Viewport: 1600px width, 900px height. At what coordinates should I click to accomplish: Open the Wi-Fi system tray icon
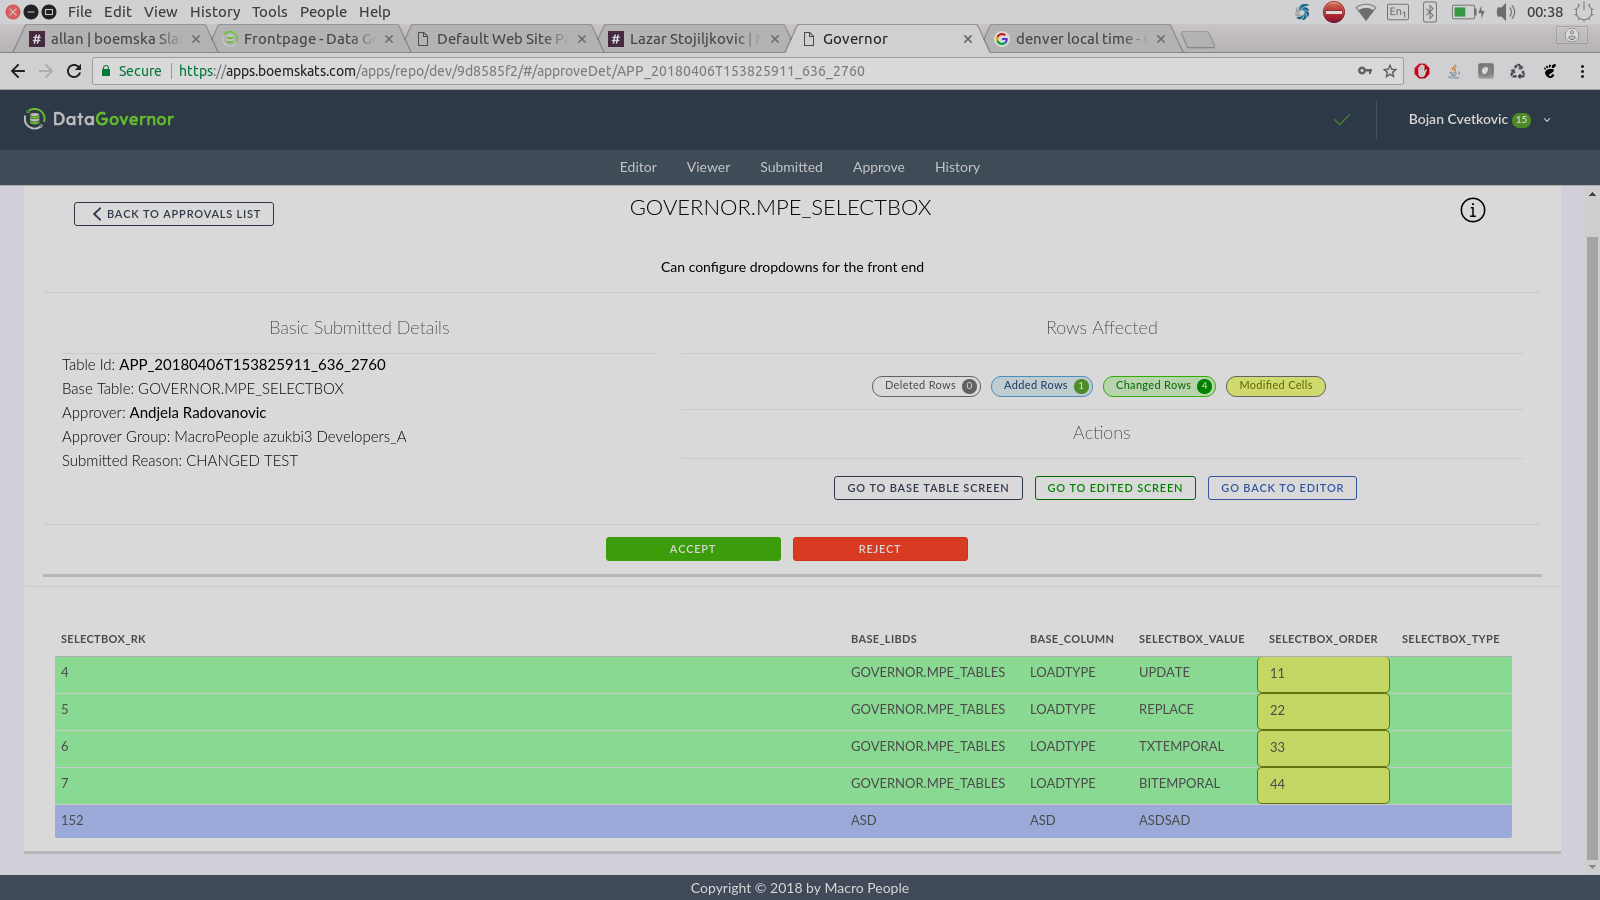coord(1365,12)
